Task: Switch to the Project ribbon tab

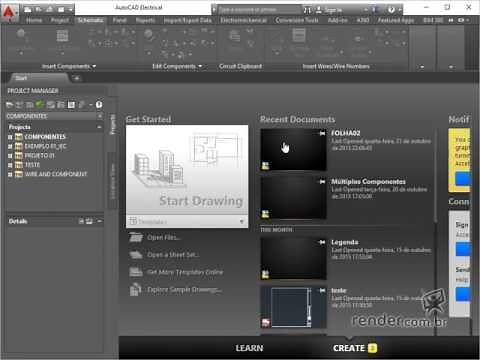Action: pyautogui.click(x=60, y=20)
